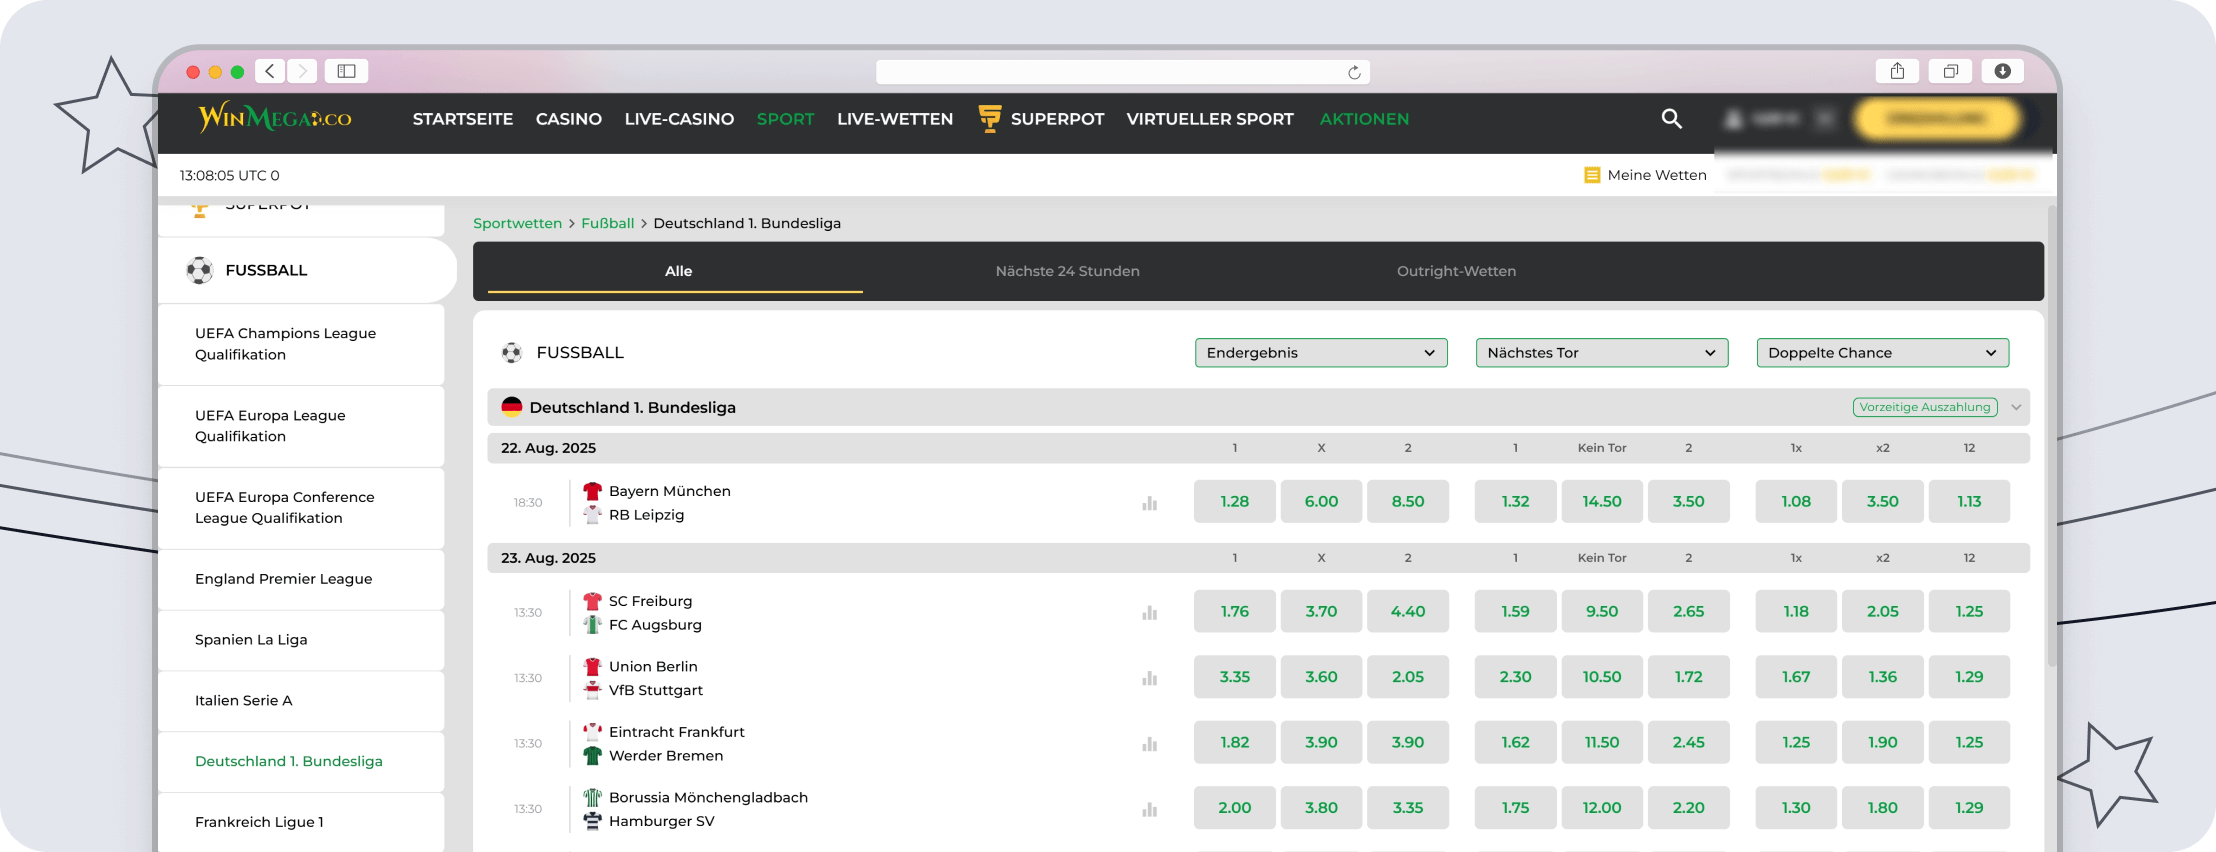
Task: Collapse the Deutschland 1. Bundesliga section chevron
Action: coord(2016,407)
